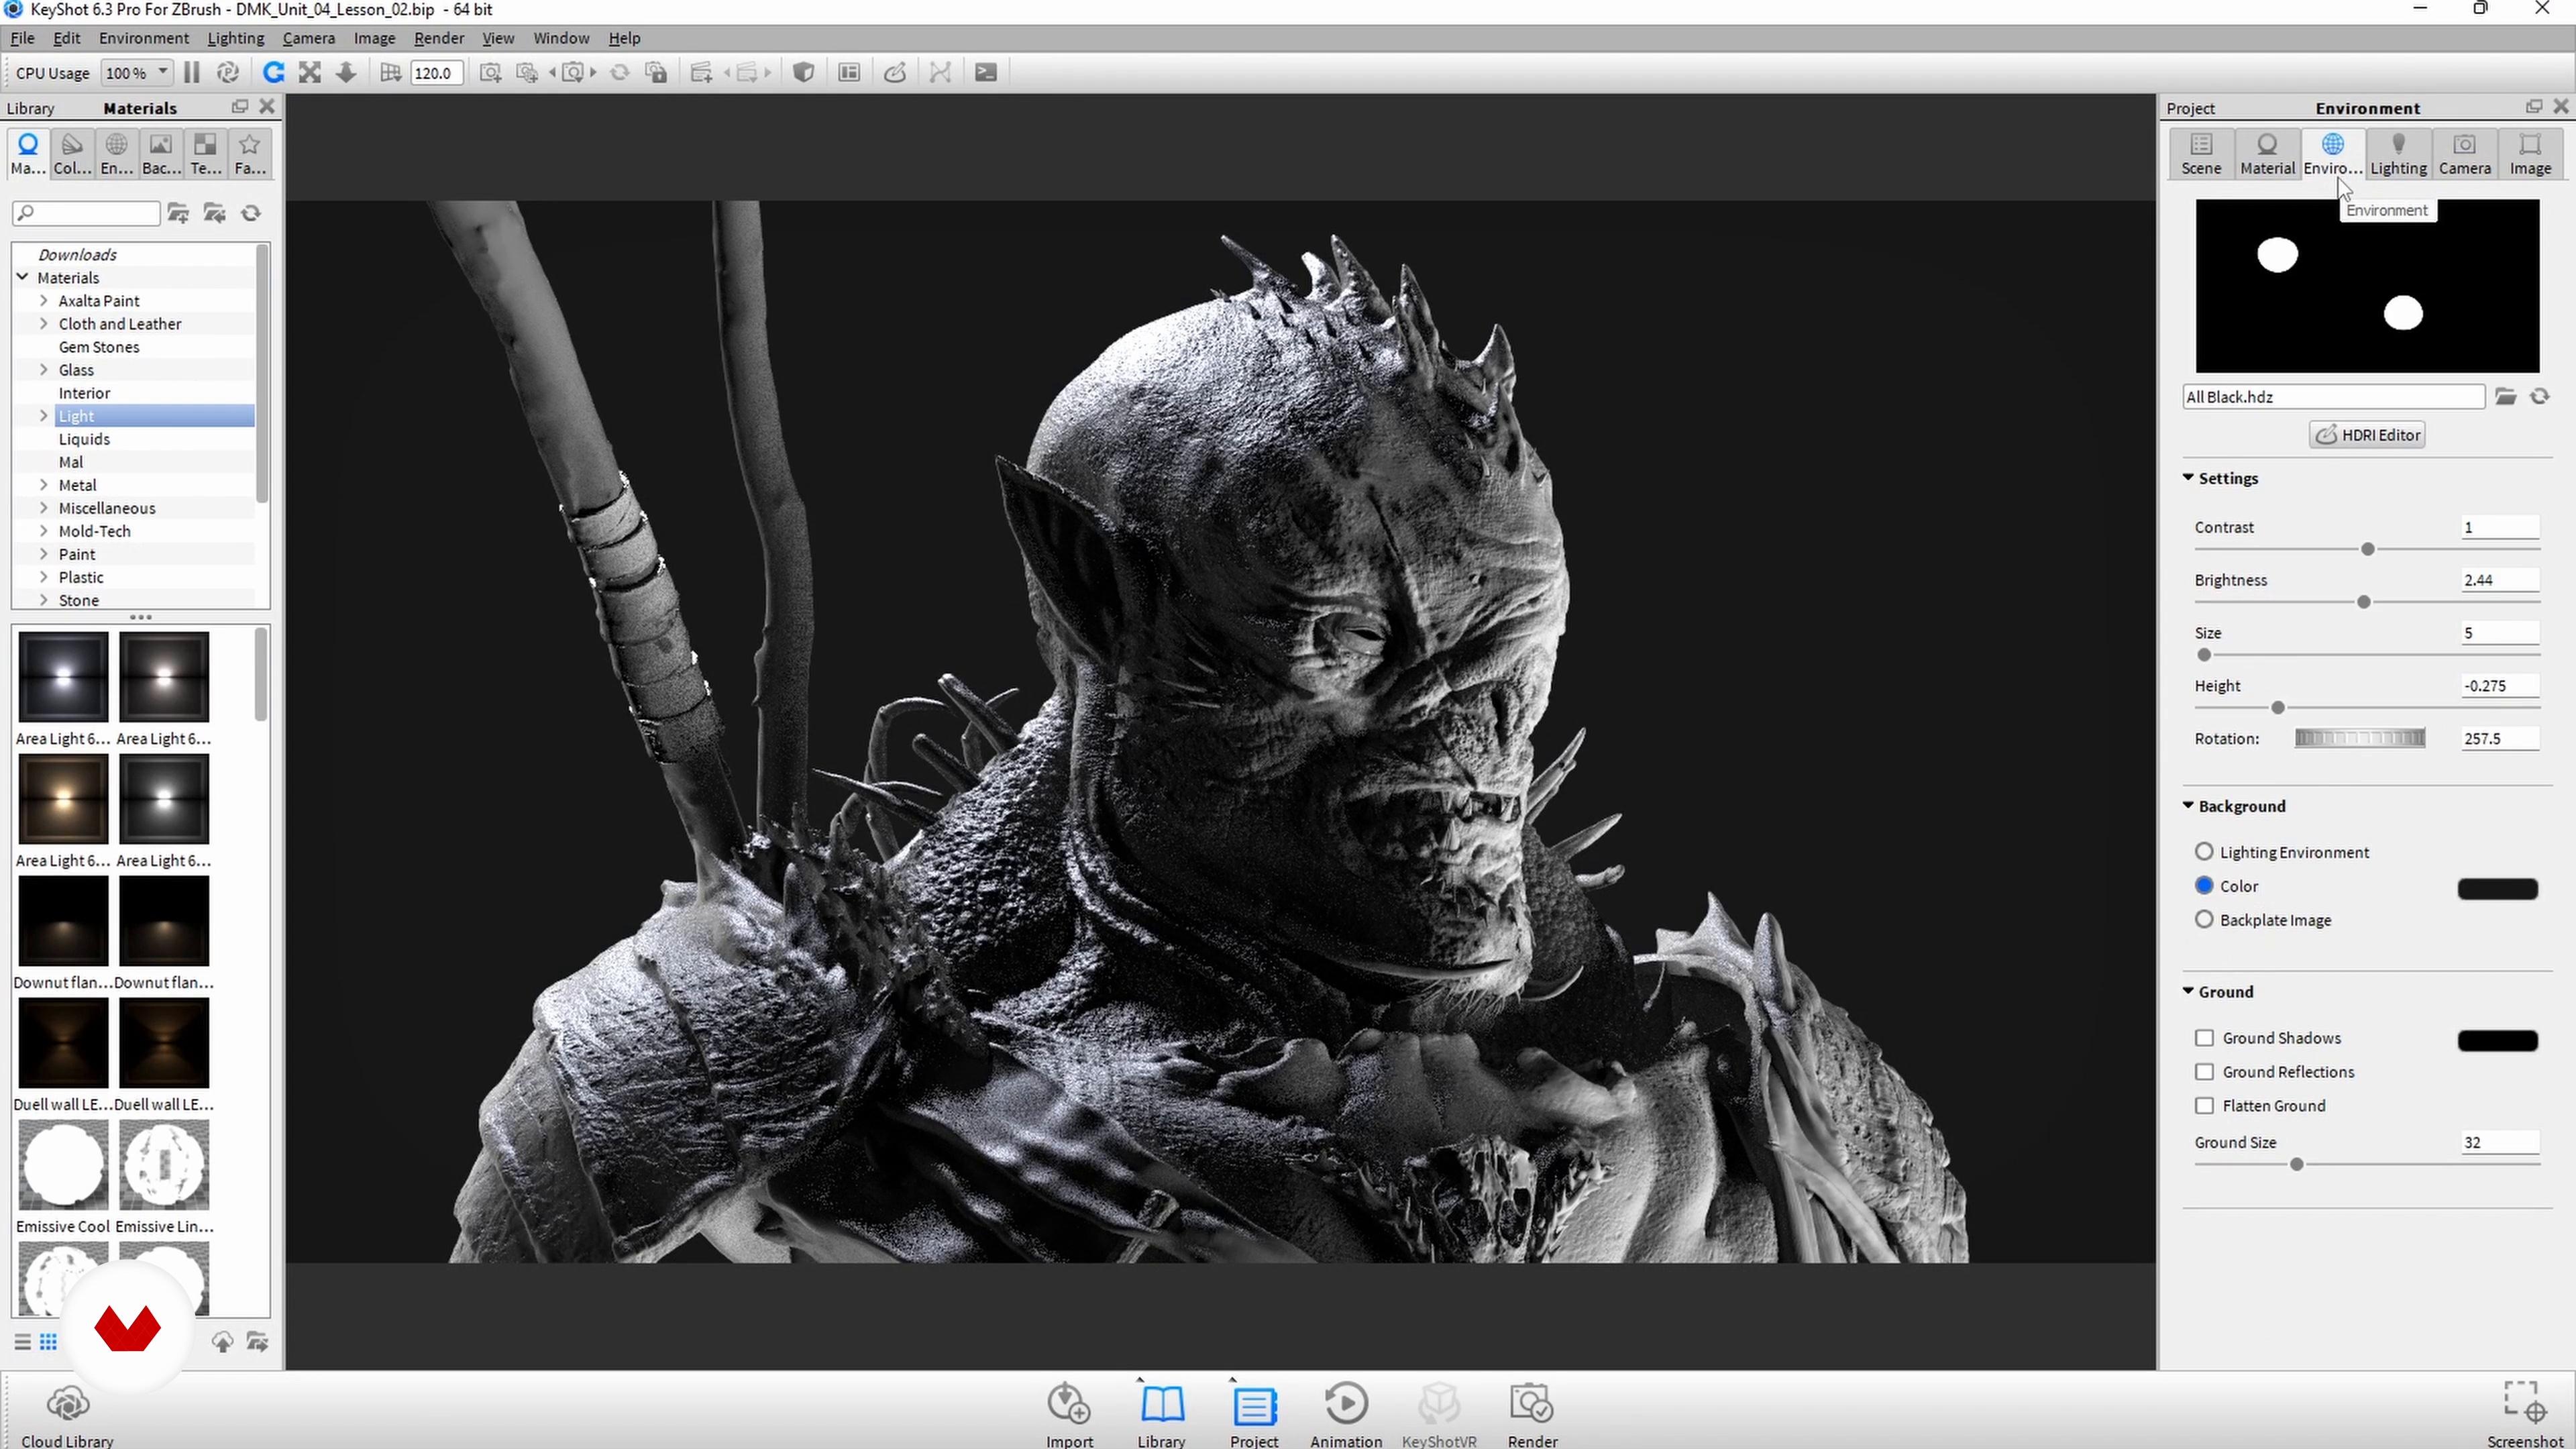Switch to the Camera tab
The image size is (2576, 1449).
coord(2464,154)
